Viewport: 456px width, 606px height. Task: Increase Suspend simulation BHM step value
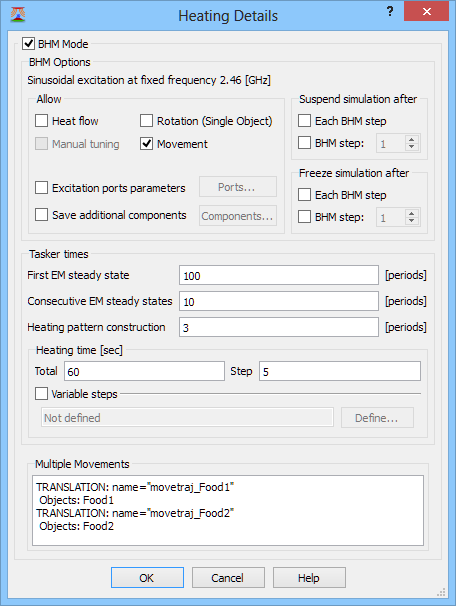412,140
